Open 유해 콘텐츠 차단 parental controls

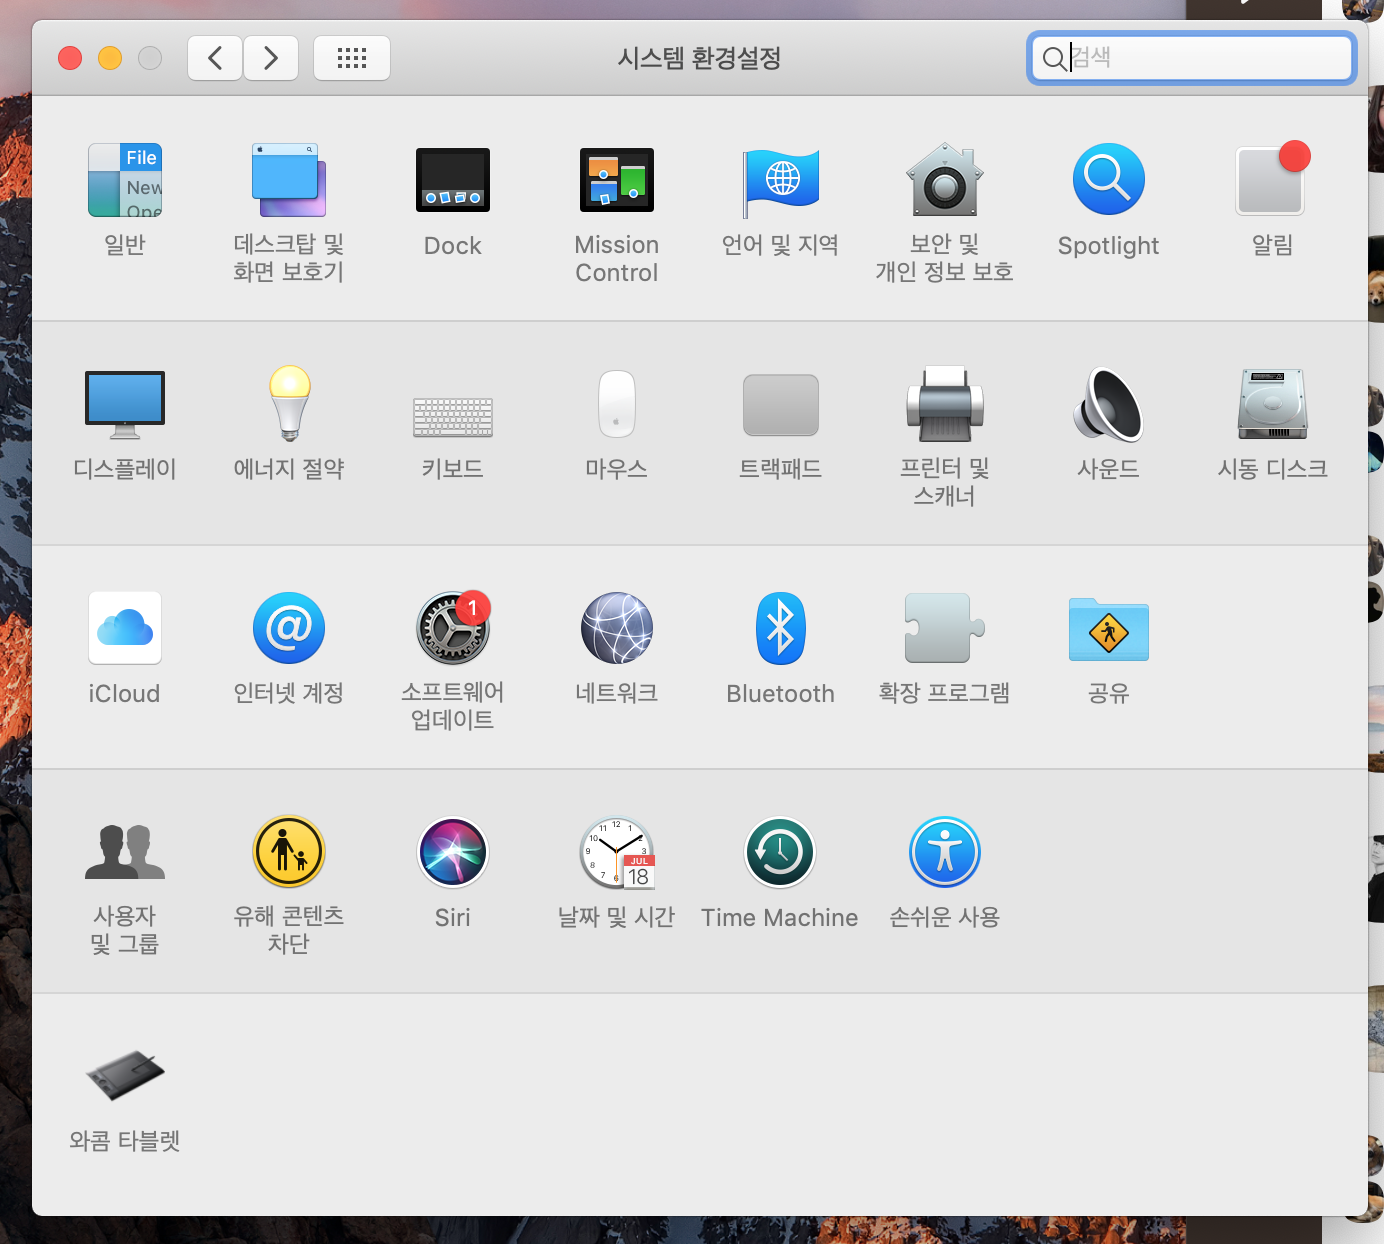[x=289, y=852]
